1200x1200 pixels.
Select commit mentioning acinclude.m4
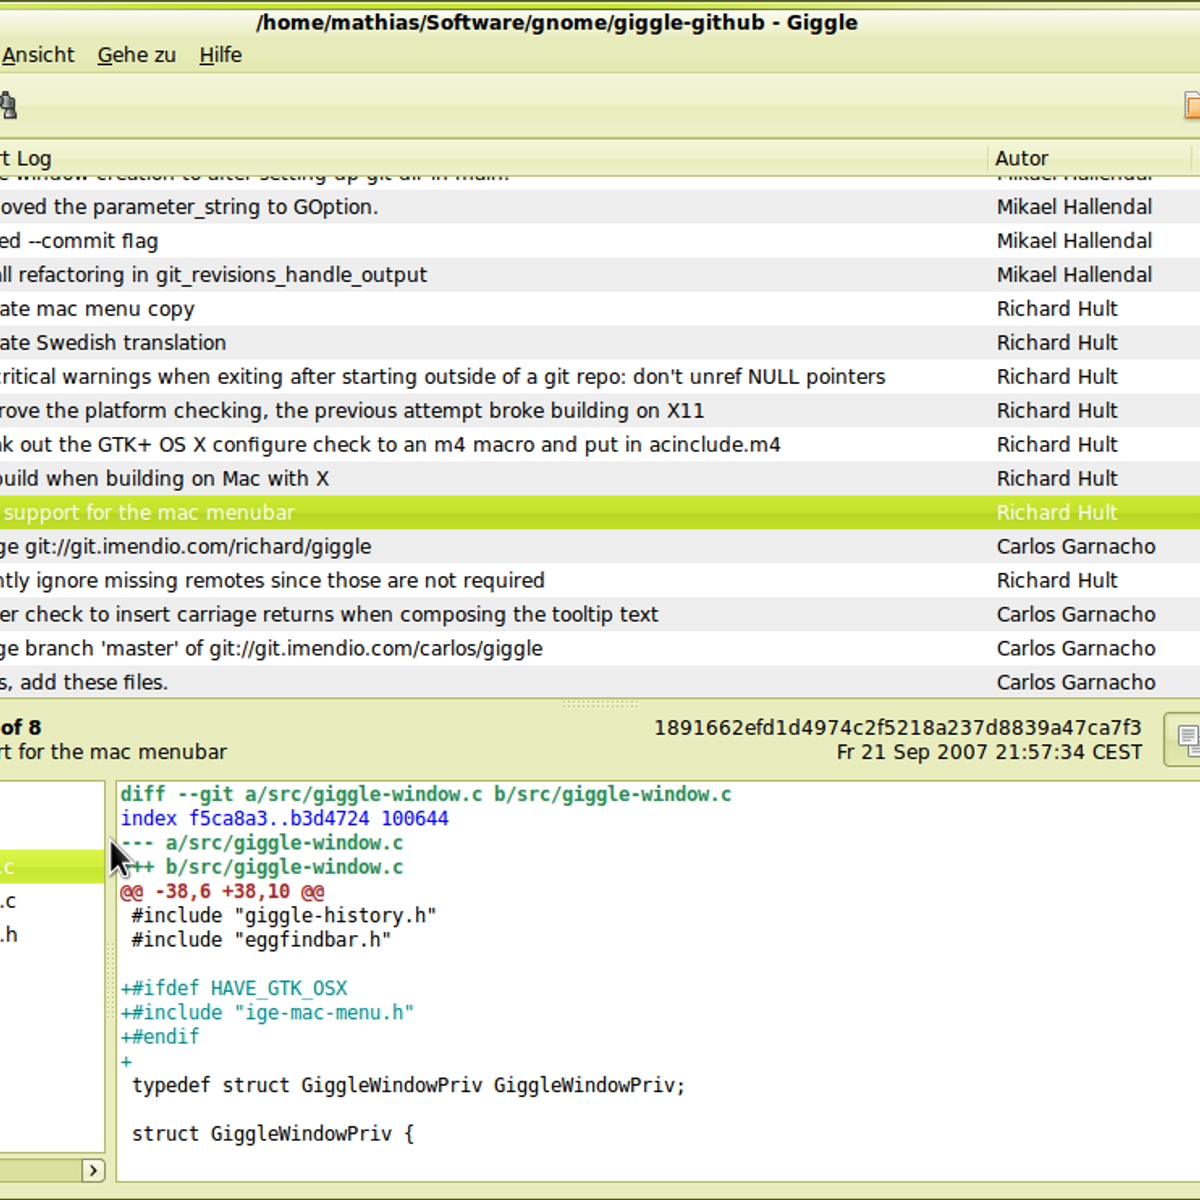(x=390, y=445)
